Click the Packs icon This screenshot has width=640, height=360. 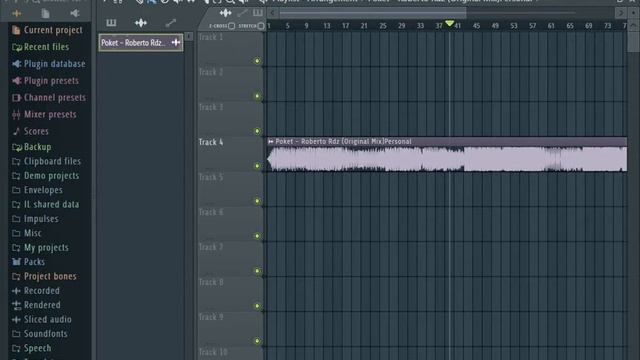tap(16, 262)
